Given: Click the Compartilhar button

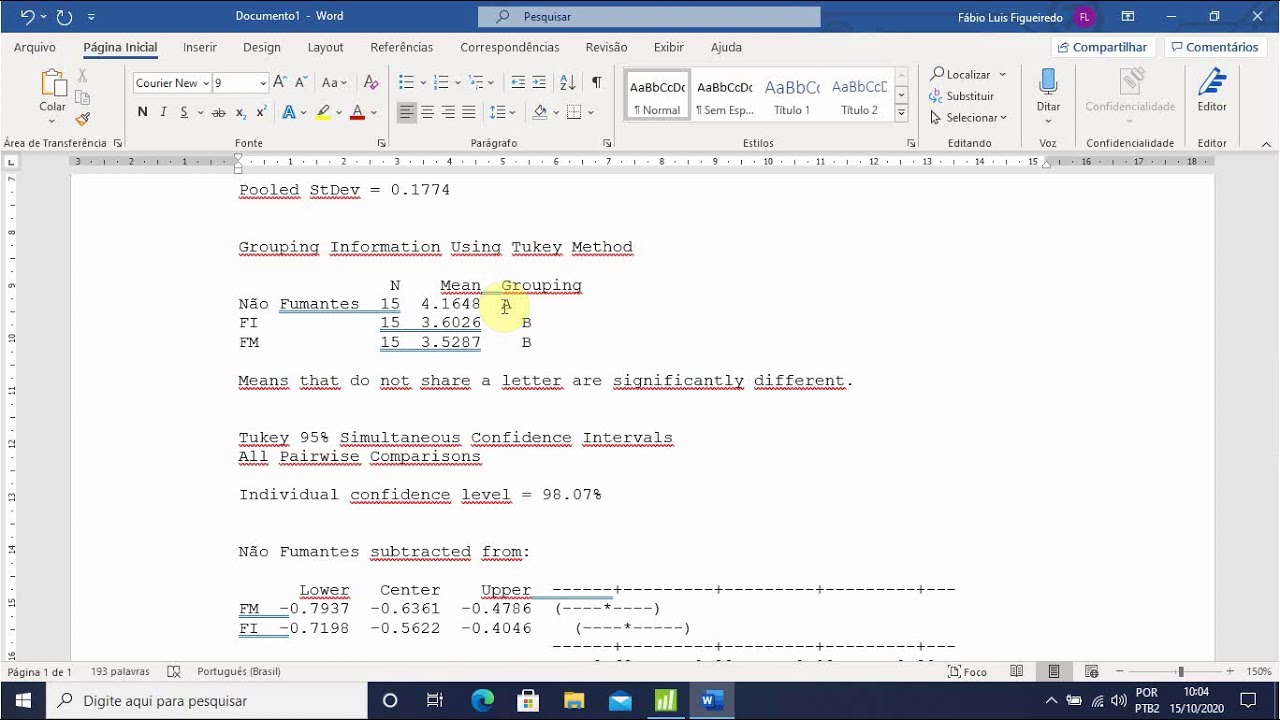Looking at the screenshot, I should tap(1103, 47).
